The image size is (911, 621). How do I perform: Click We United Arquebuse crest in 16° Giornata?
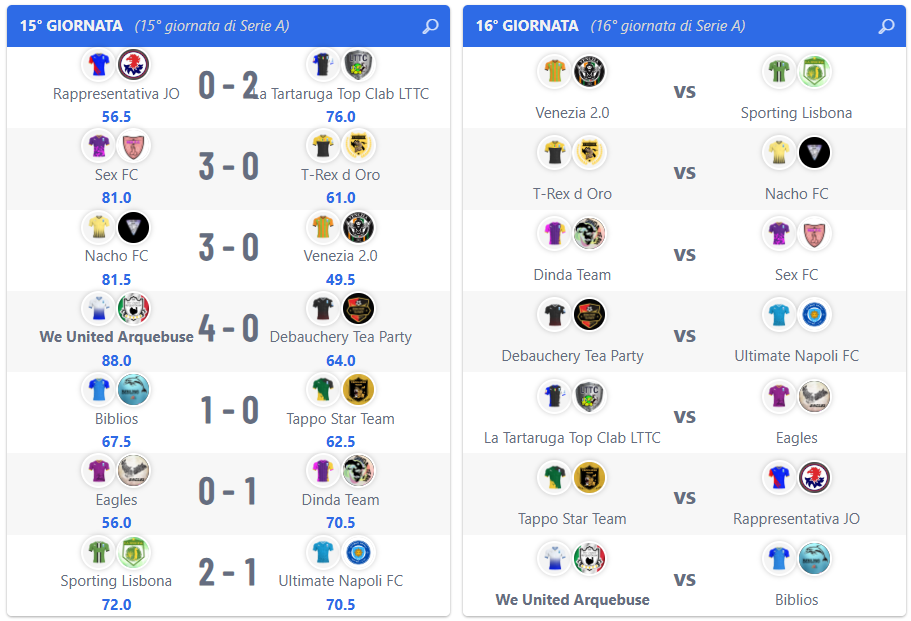point(590,558)
